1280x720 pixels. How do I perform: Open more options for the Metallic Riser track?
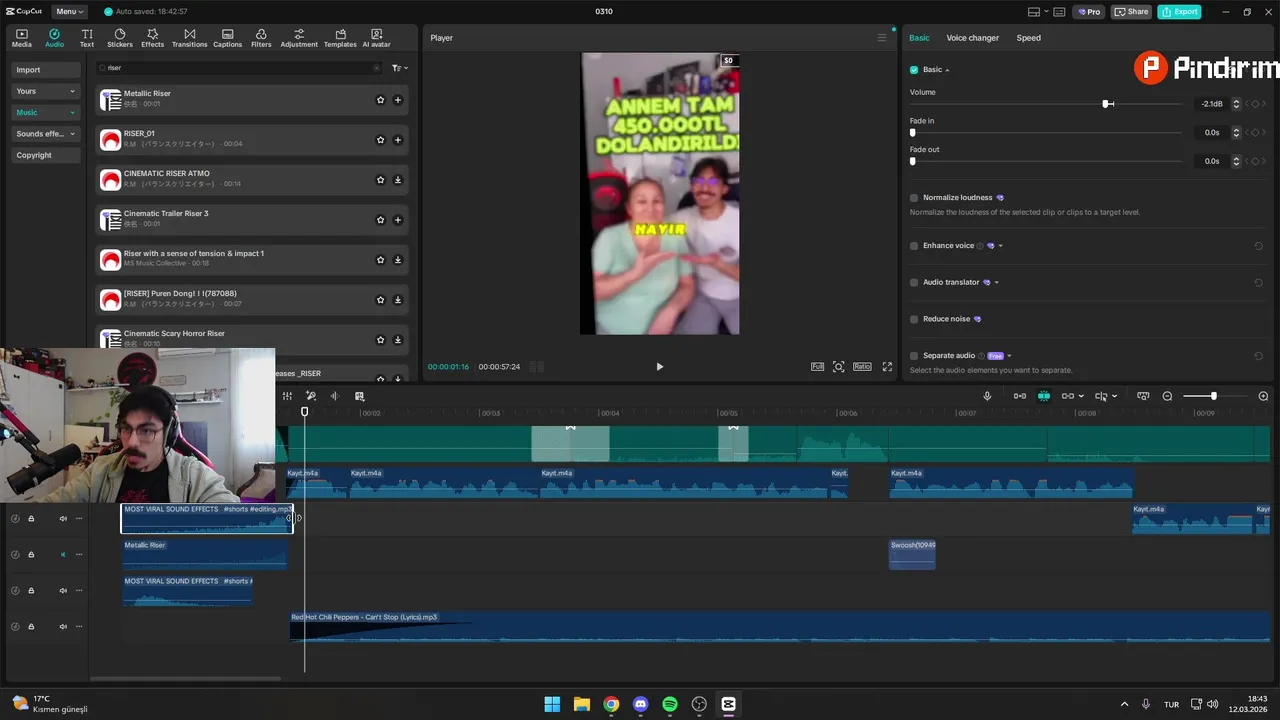[x=79, y=554]
